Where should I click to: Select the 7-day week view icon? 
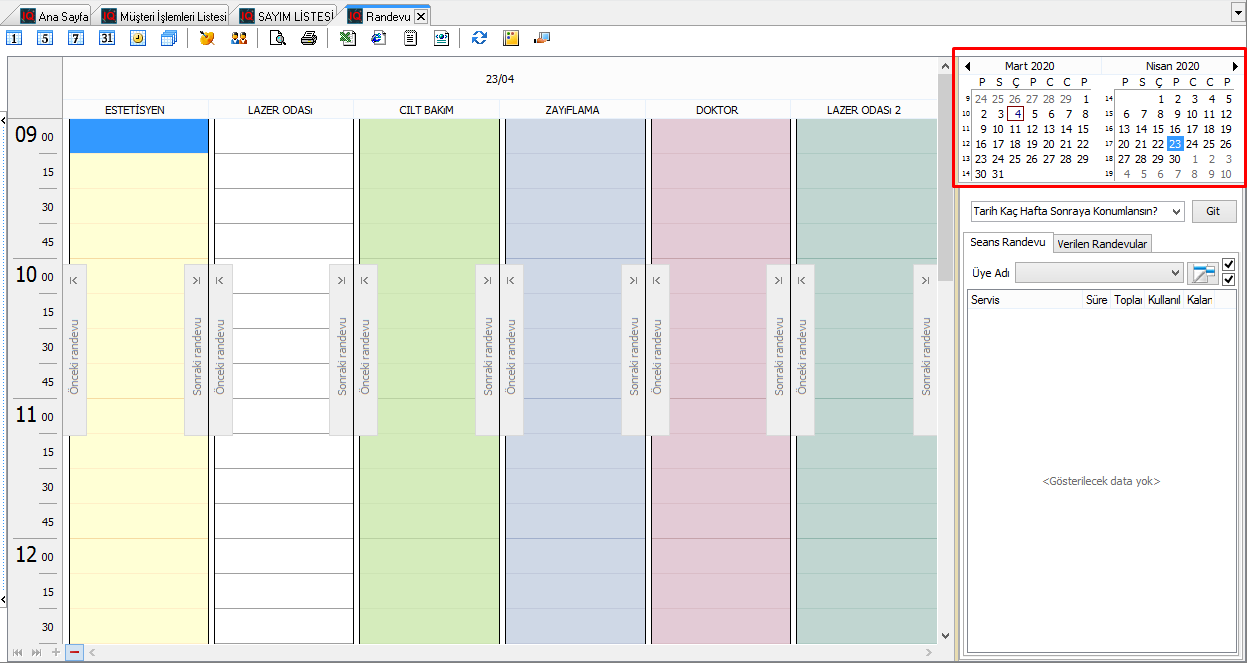point(76,39)
